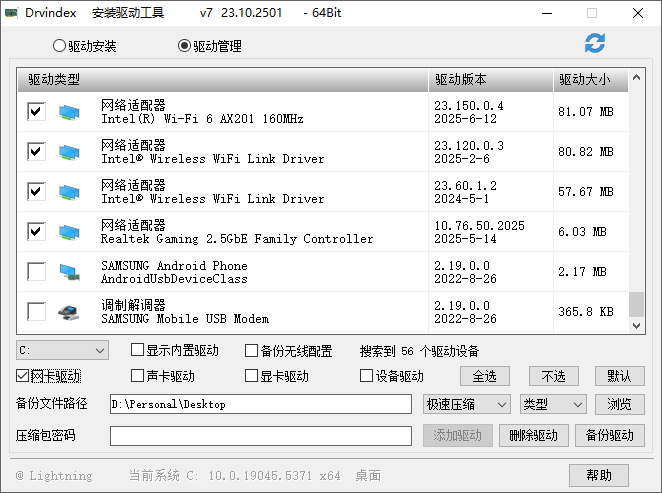Click network icon in 23.60.1.2 driver row

pyautogui.click(x=69, y=192)
